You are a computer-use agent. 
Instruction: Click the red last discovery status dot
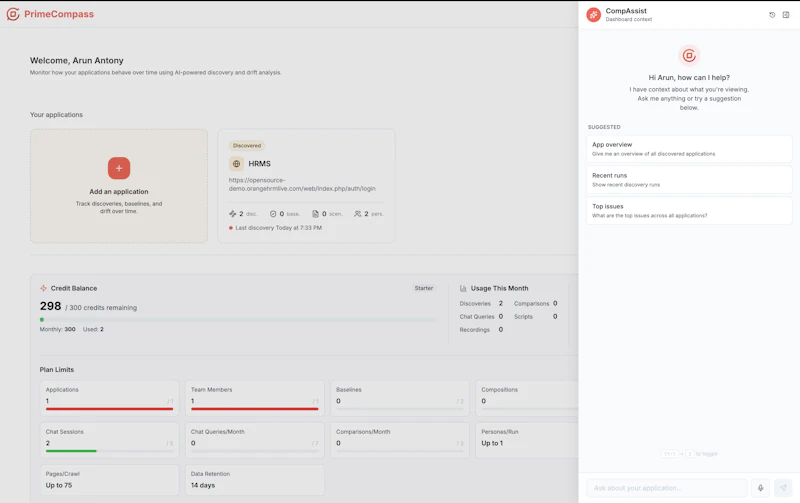pos(231,228)
